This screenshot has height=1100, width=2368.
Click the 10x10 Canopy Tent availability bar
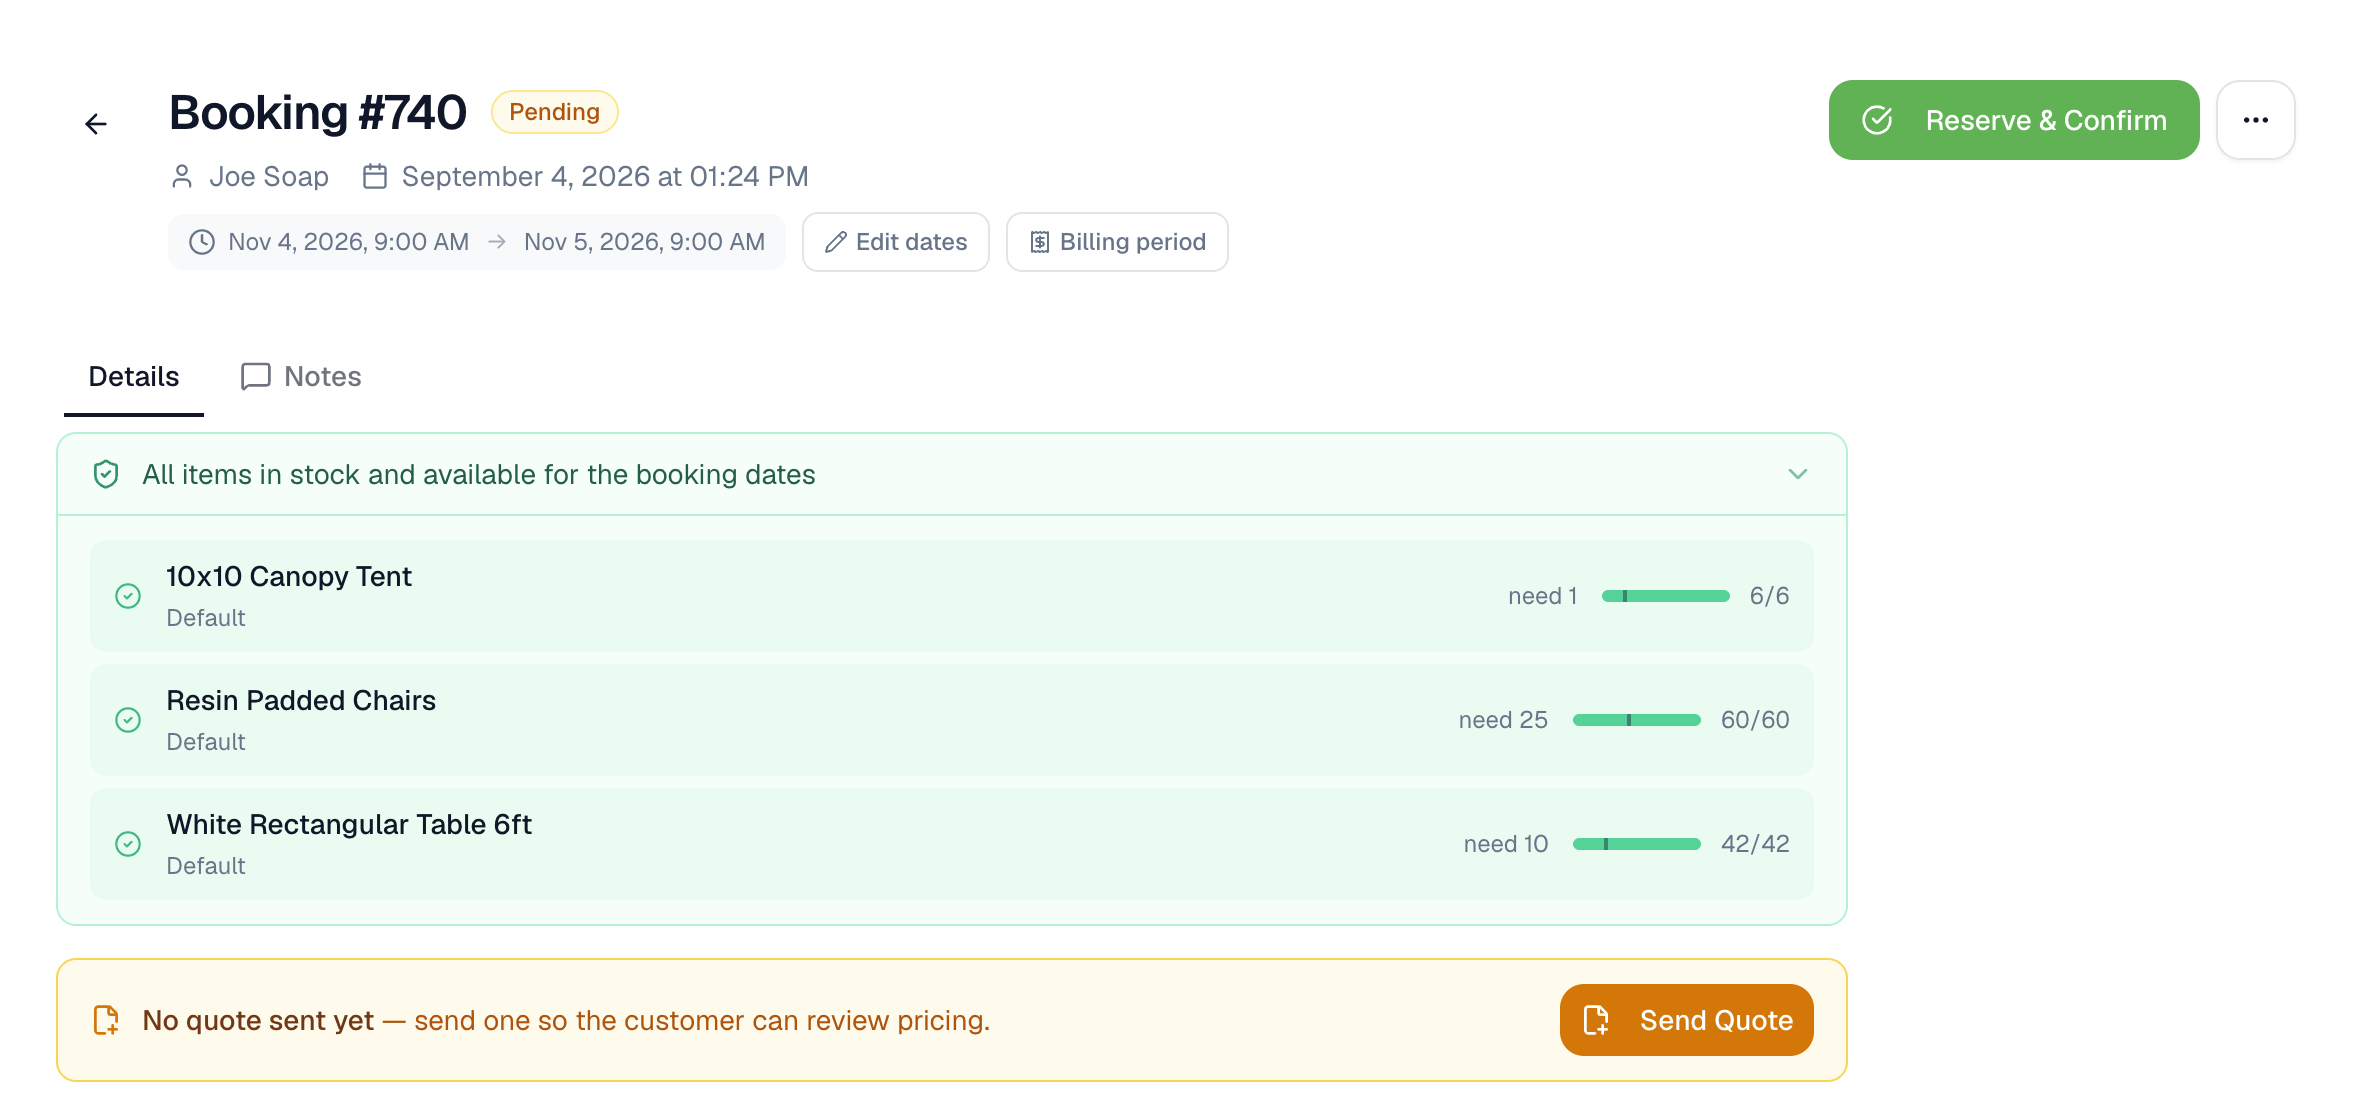(1666, 596)
